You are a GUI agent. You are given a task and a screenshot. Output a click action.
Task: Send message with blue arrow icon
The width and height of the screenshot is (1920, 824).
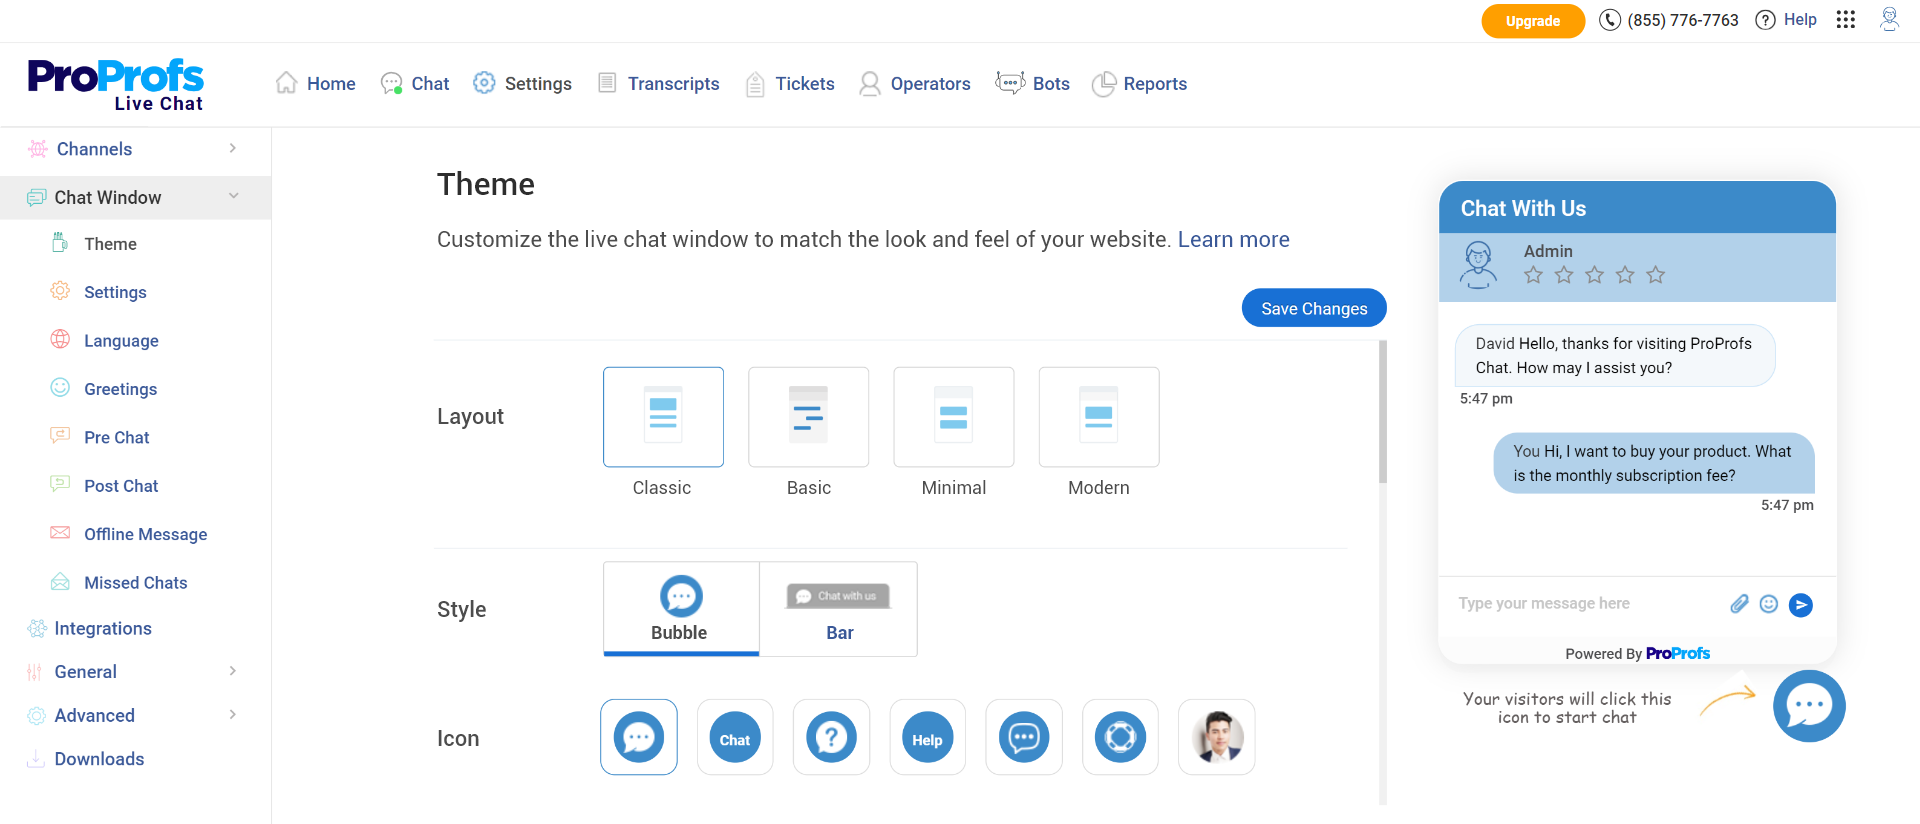point(1801,604)
